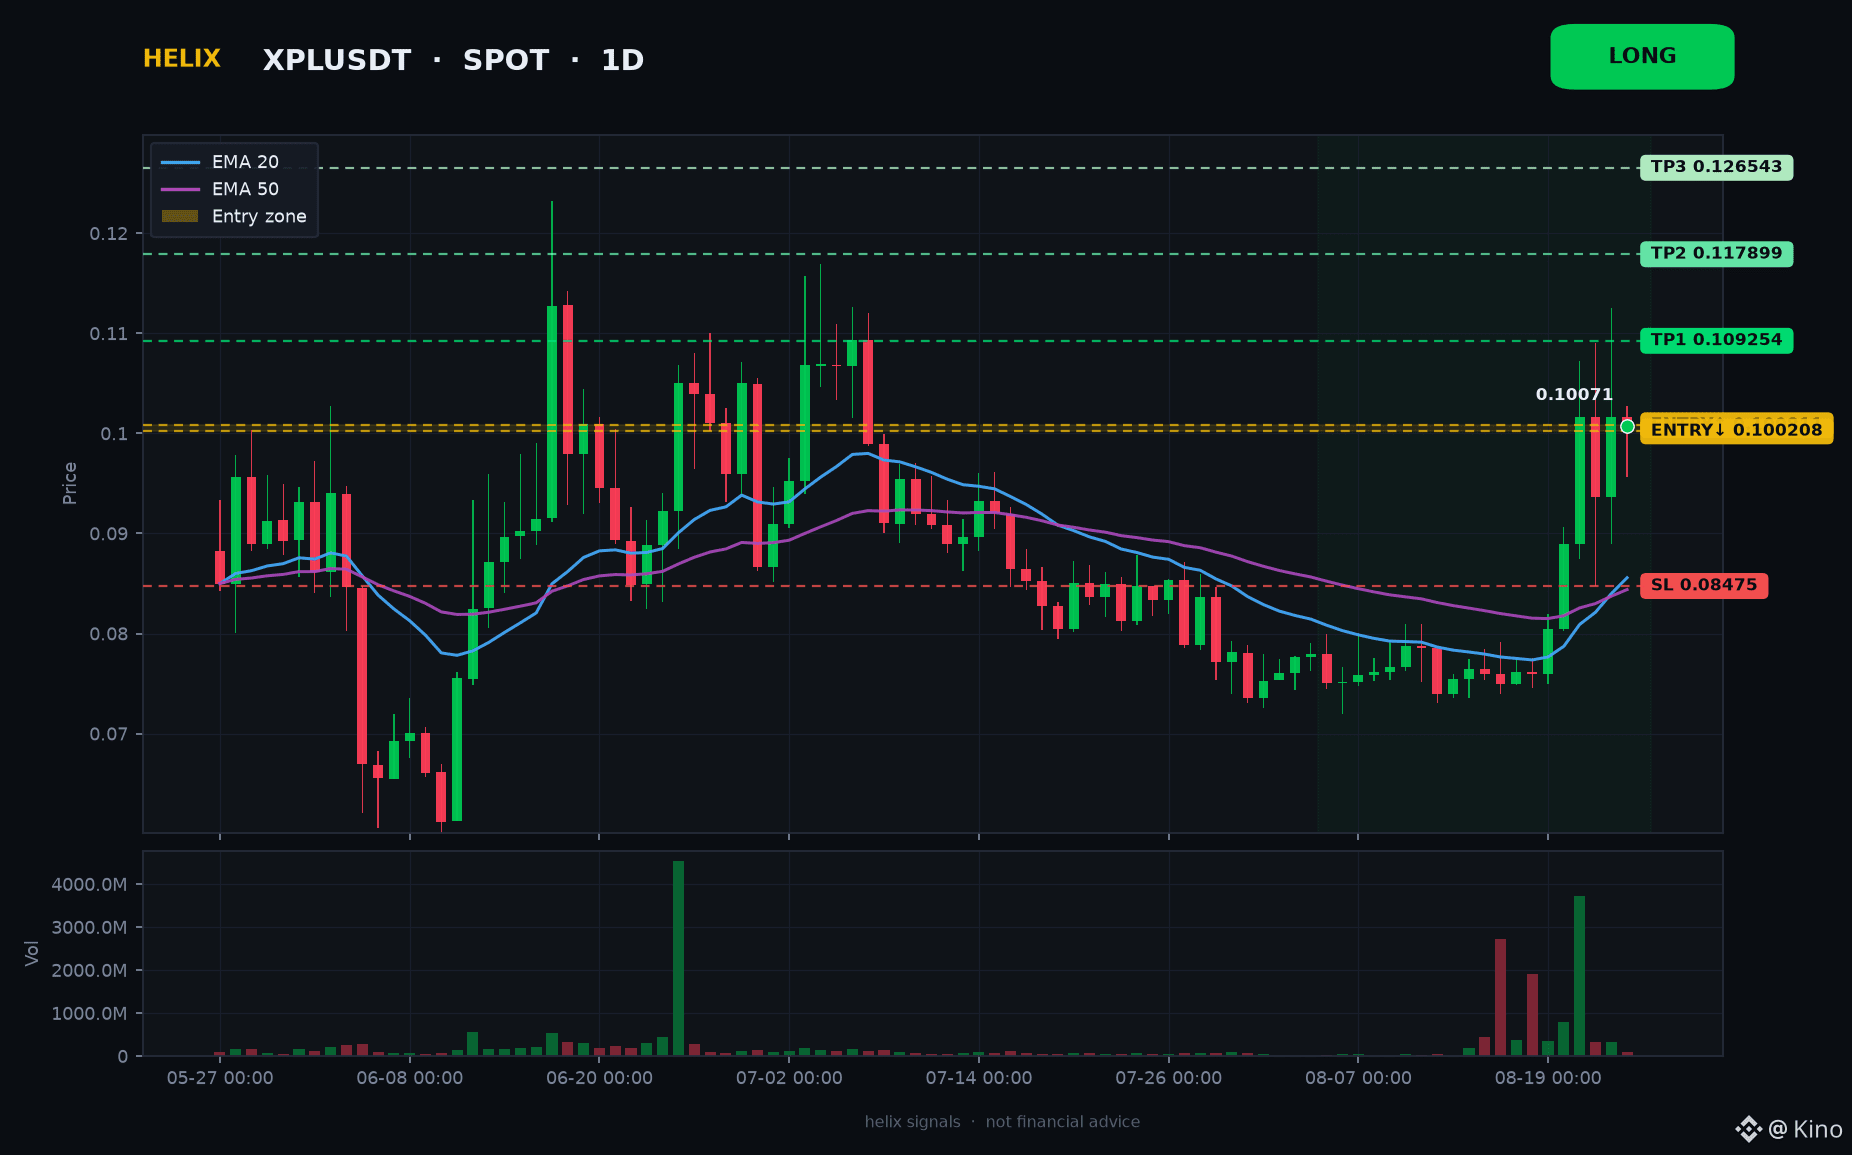Click the 1000.0M volume axis tick
Image resolution: width=1852 pixels, height=1155 pixels.
[89, 1014]
